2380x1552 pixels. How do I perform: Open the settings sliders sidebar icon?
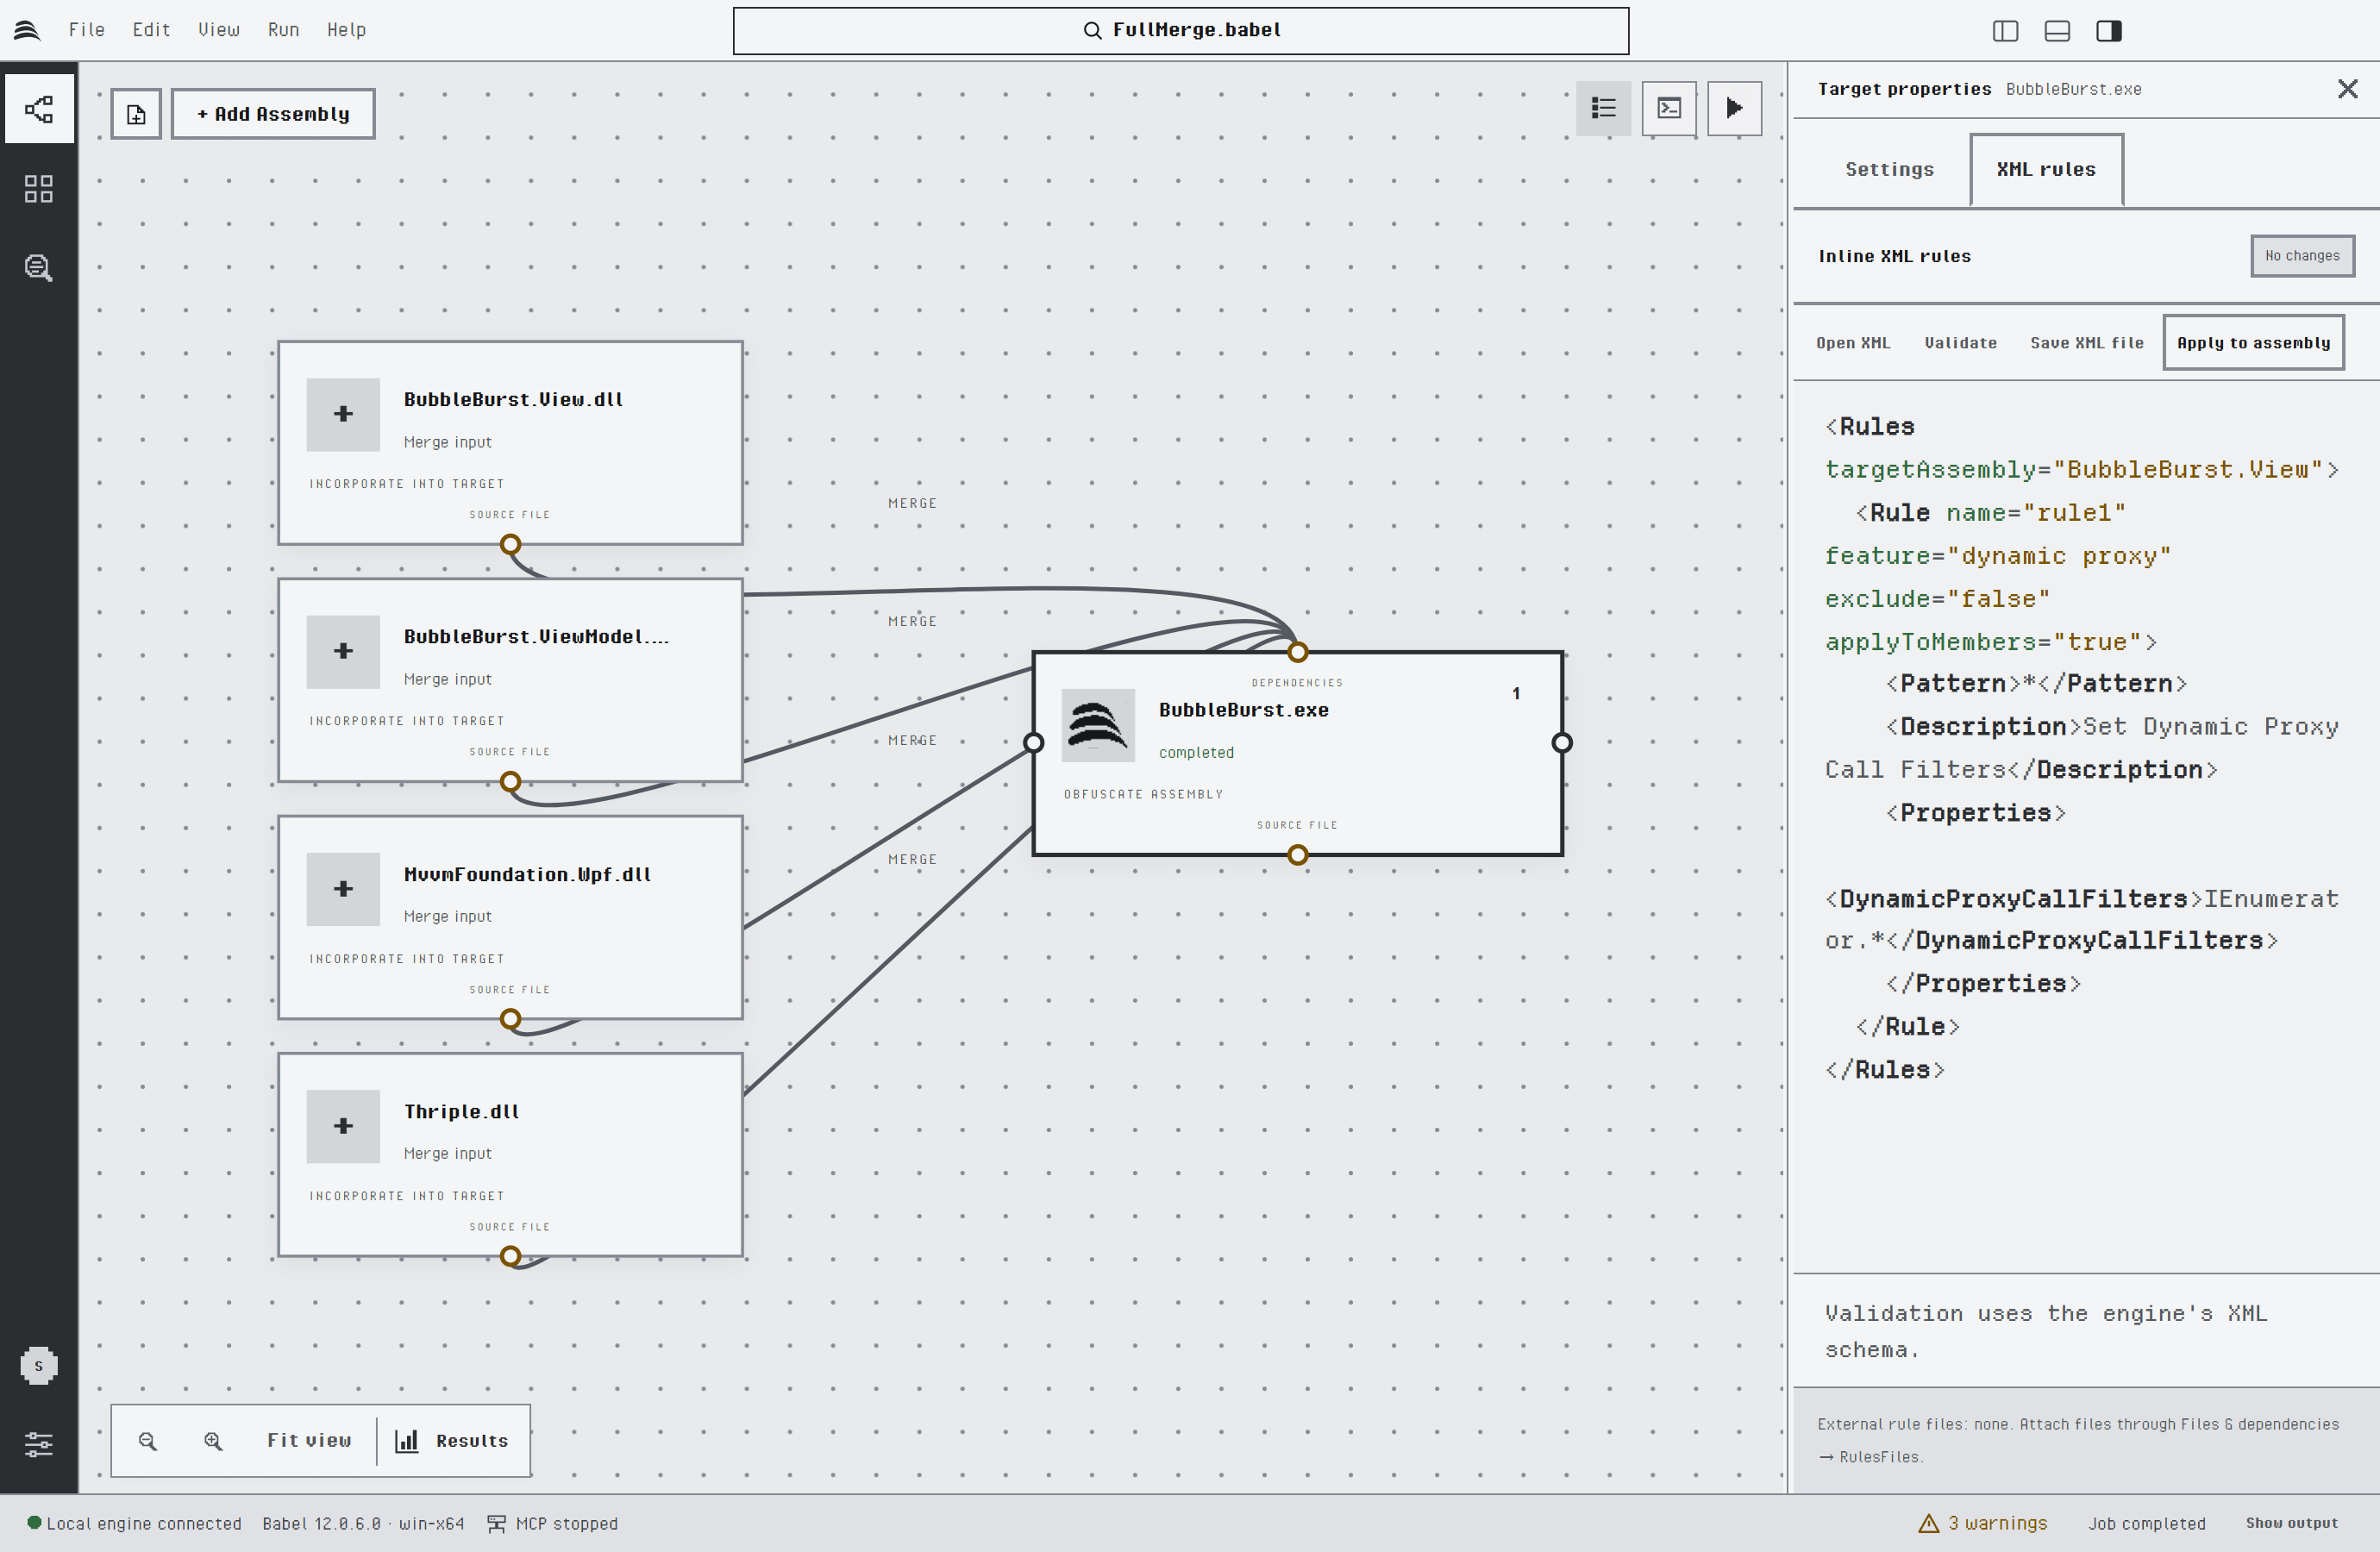[39, 1444]
